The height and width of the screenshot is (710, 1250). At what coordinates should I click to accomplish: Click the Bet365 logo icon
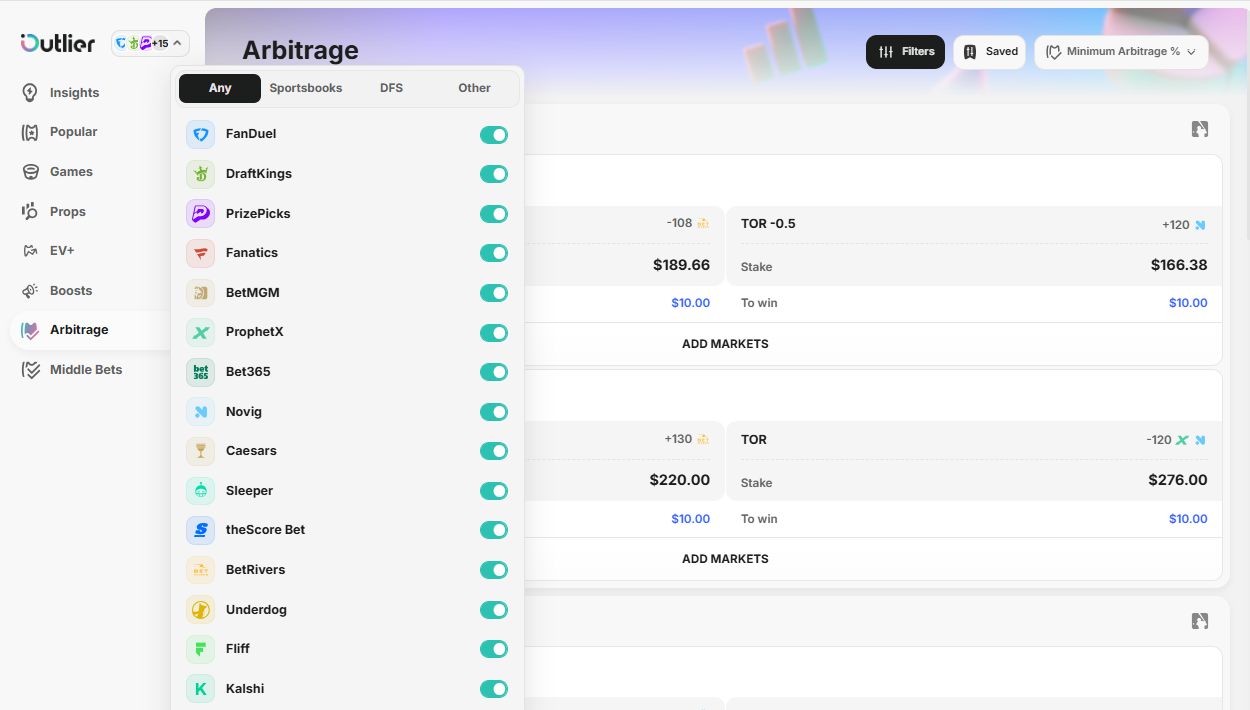click(201, 372)
